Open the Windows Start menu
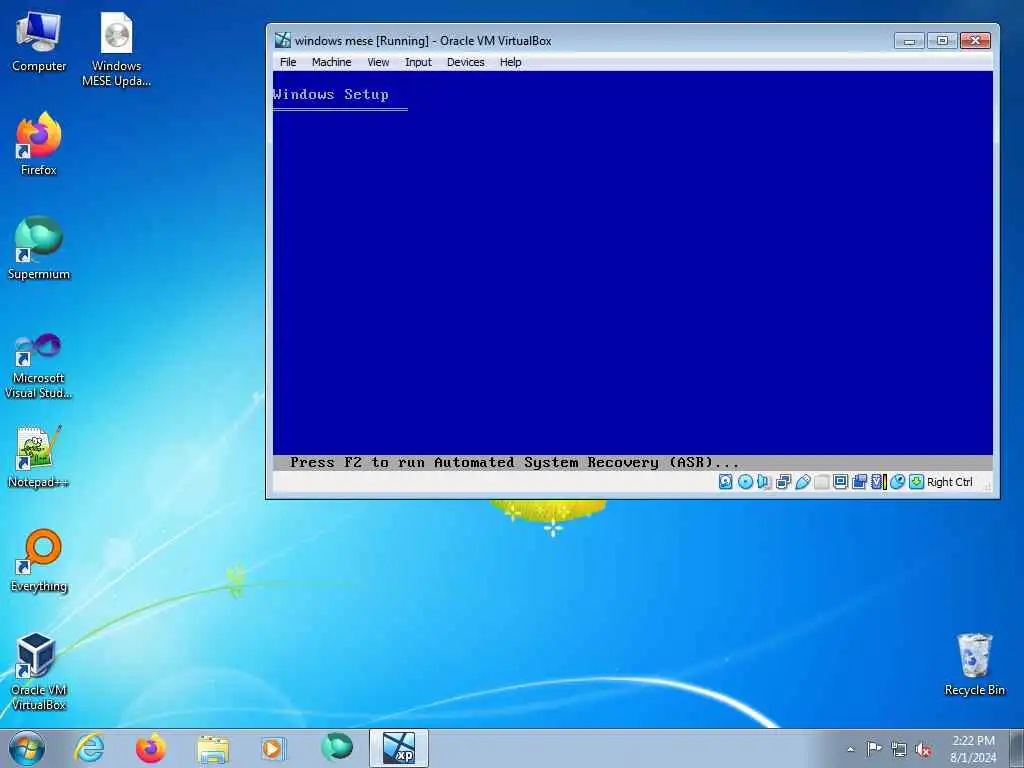The image size is (1024, 768). point(27,748)
